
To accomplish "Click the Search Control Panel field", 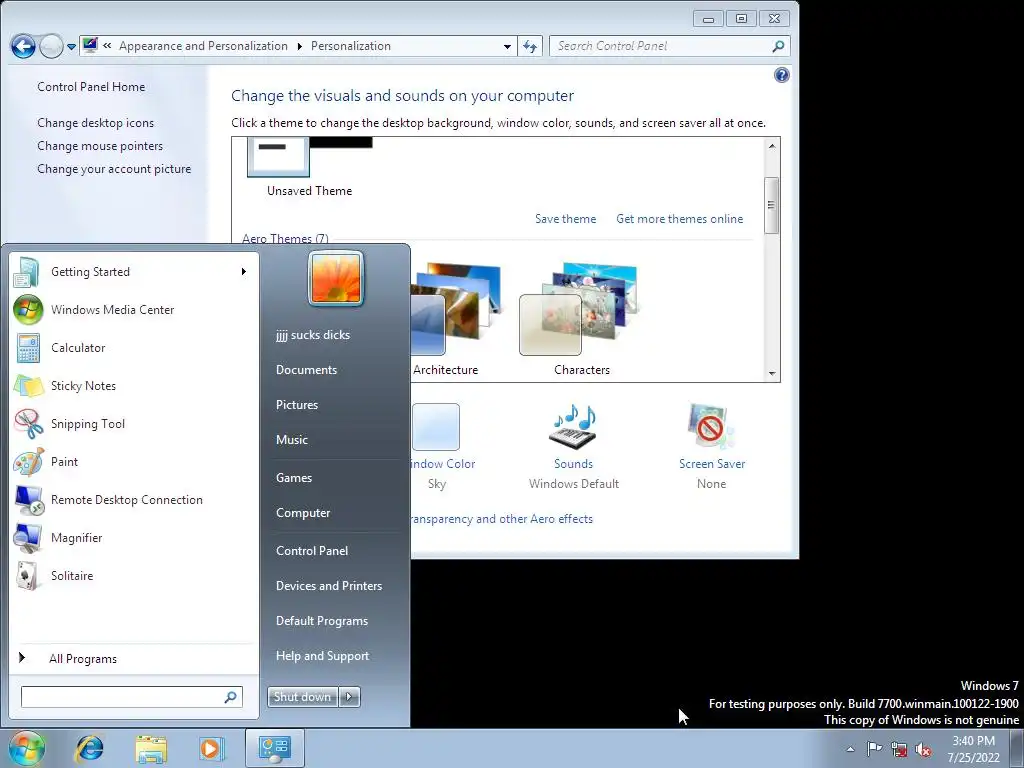I will [x=669, y=46].
